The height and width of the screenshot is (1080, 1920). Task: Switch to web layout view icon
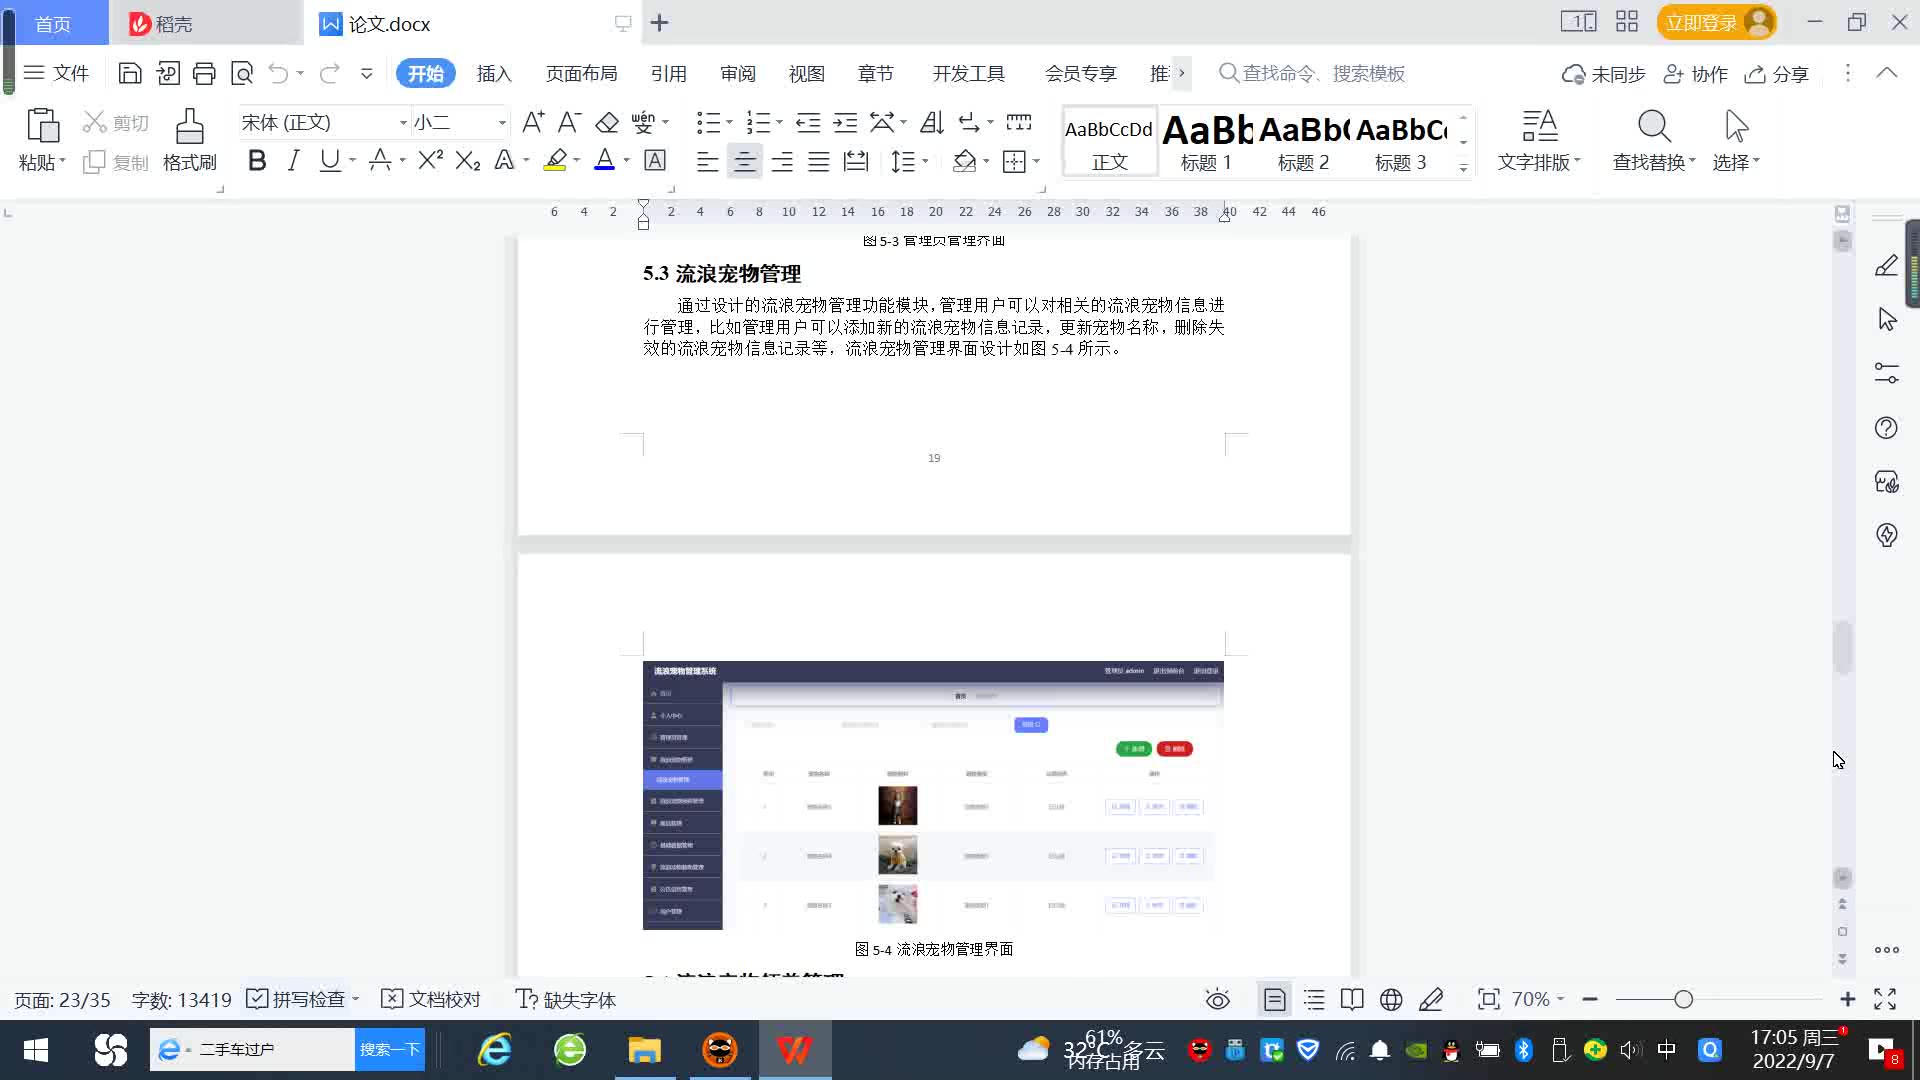click(x=1391, y=999)
